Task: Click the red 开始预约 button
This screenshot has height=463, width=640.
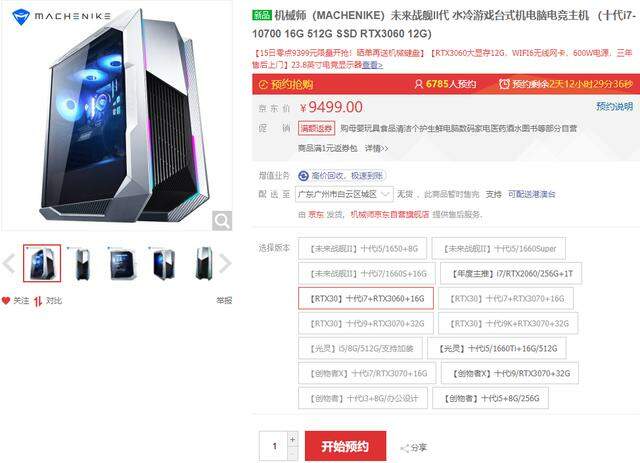Action: tap(345, 446)
